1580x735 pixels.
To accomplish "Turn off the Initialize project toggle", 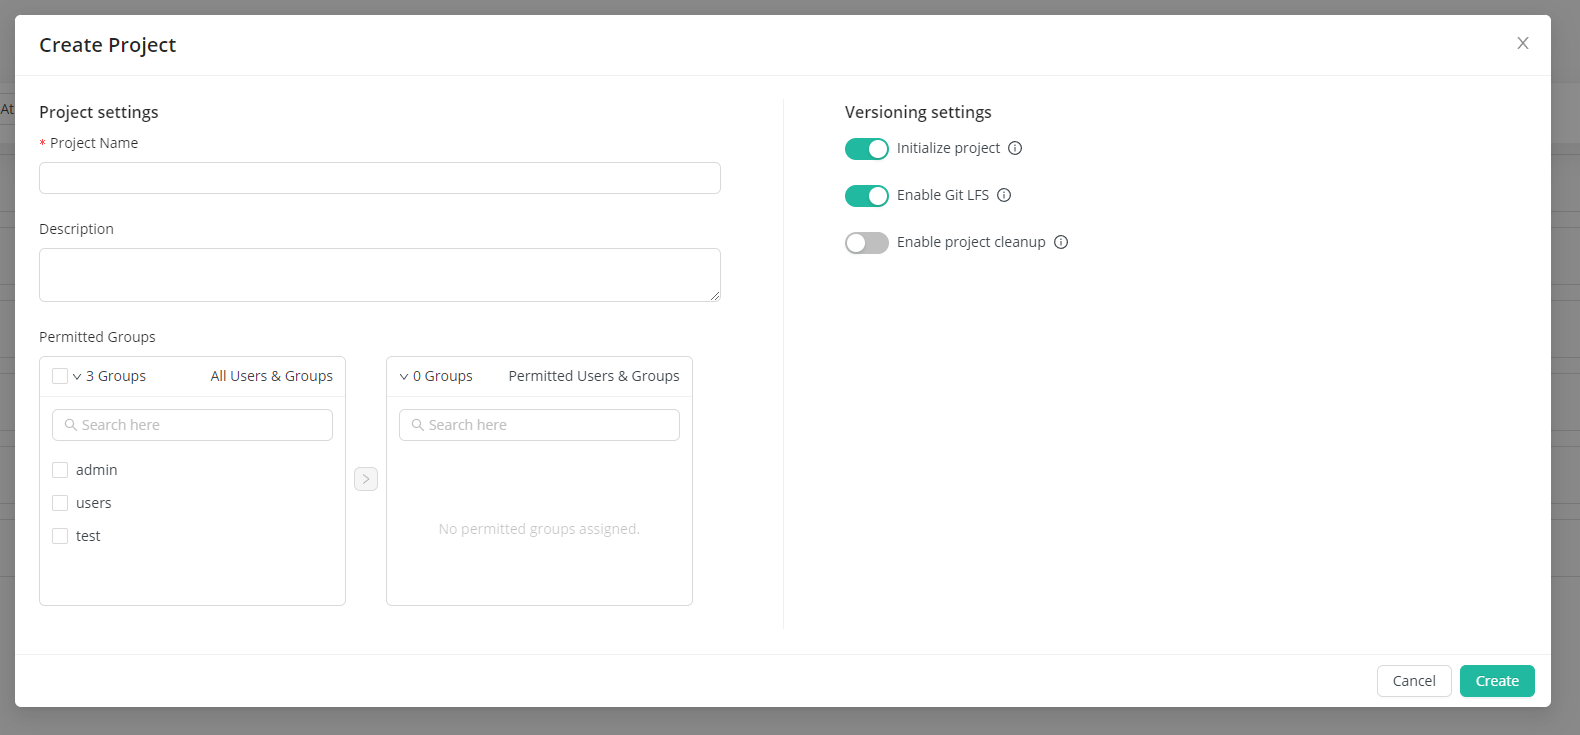I will [866, 149].
